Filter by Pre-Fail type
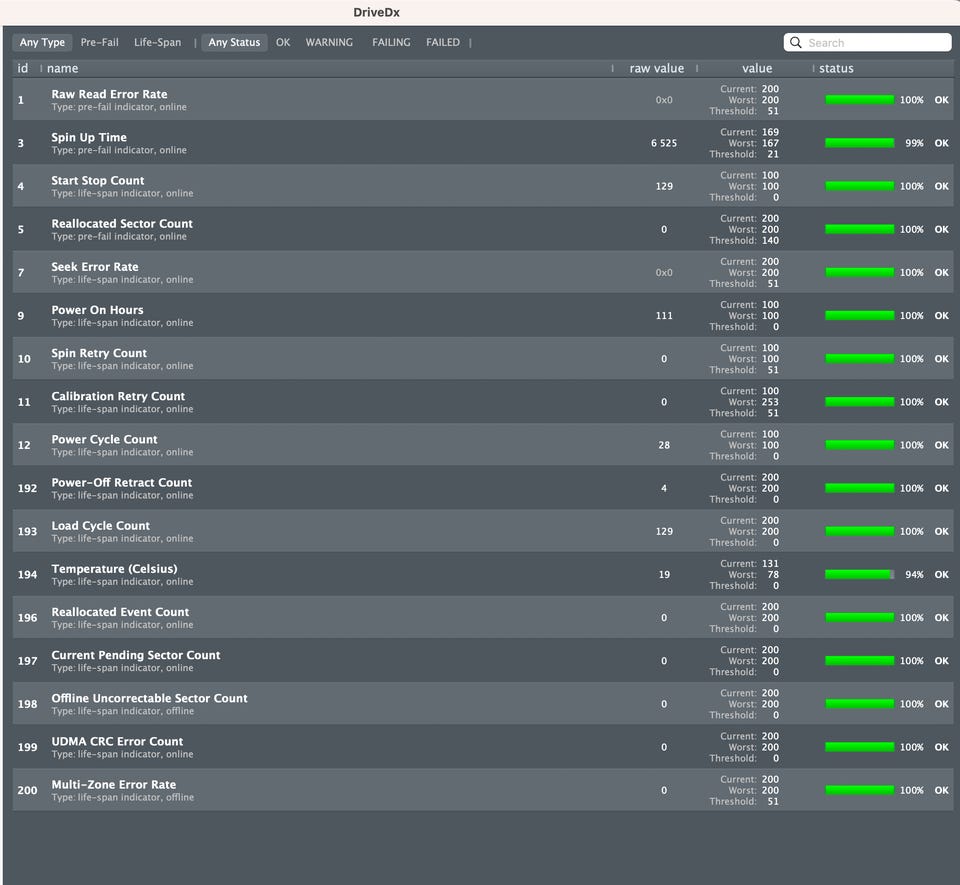The image size is (960, 885). coord(99,42)
